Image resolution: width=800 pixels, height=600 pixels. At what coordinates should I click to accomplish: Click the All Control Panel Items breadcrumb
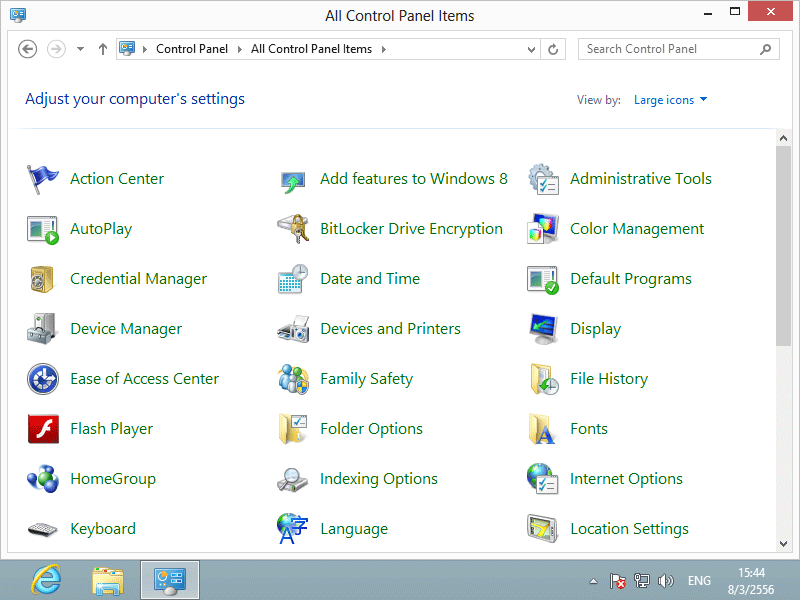[x=311, y=49]
